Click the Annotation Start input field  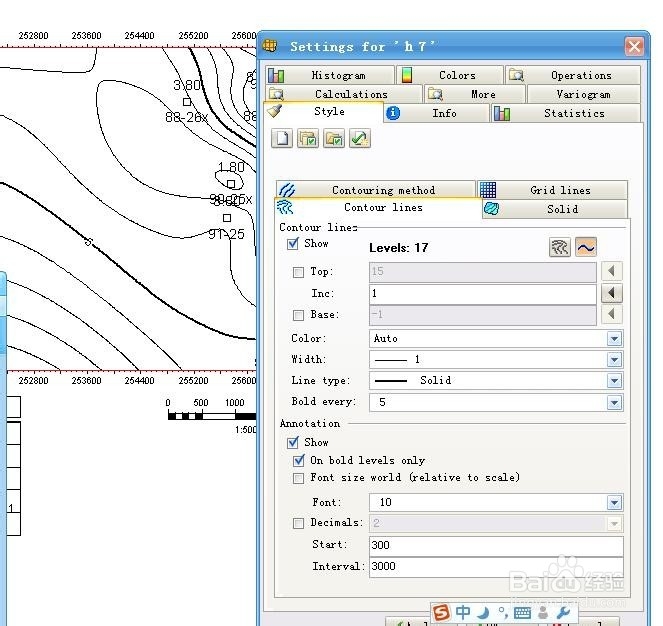pos(496,545)
